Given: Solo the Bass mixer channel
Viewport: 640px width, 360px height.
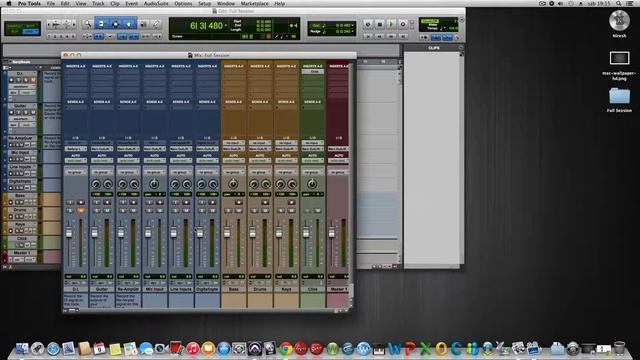Looking at the screenshot, I should [228, 211].
